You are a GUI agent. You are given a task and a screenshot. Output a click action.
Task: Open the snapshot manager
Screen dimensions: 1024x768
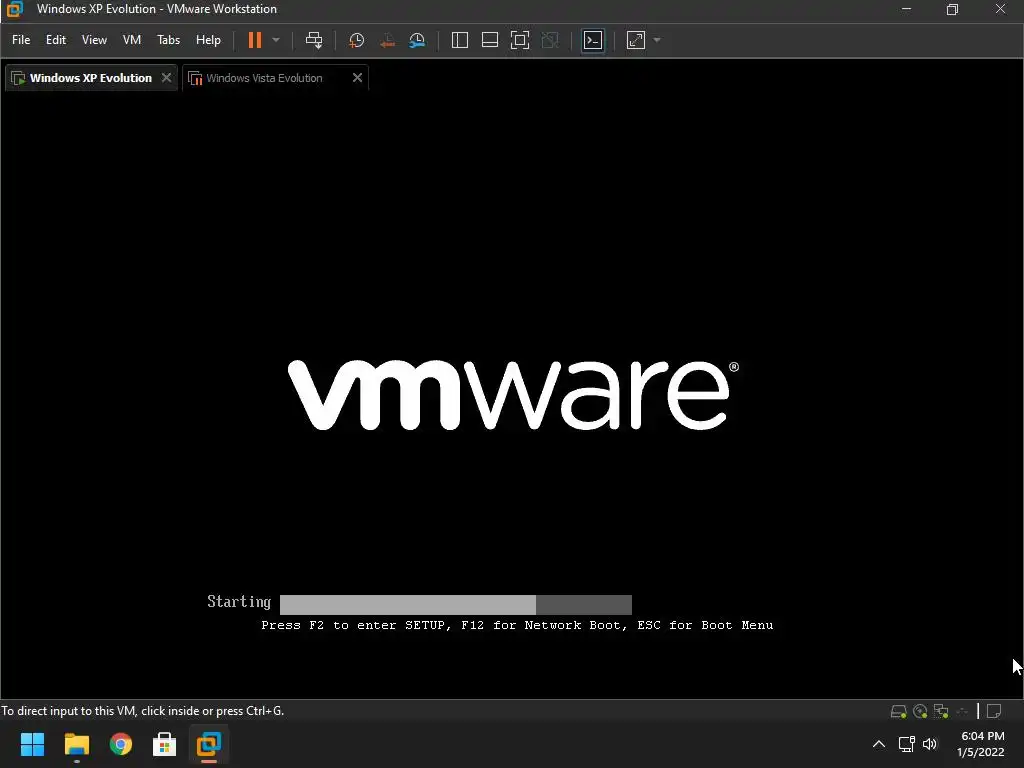coord(417,40)
